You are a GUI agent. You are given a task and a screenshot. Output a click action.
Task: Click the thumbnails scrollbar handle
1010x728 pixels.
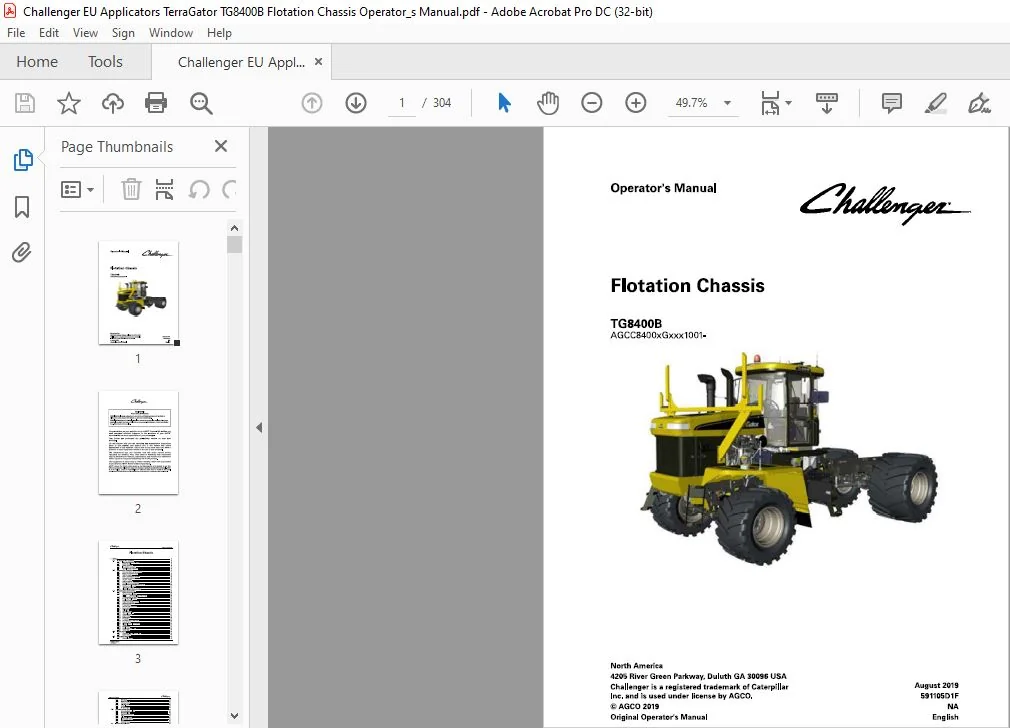point(234,245)
